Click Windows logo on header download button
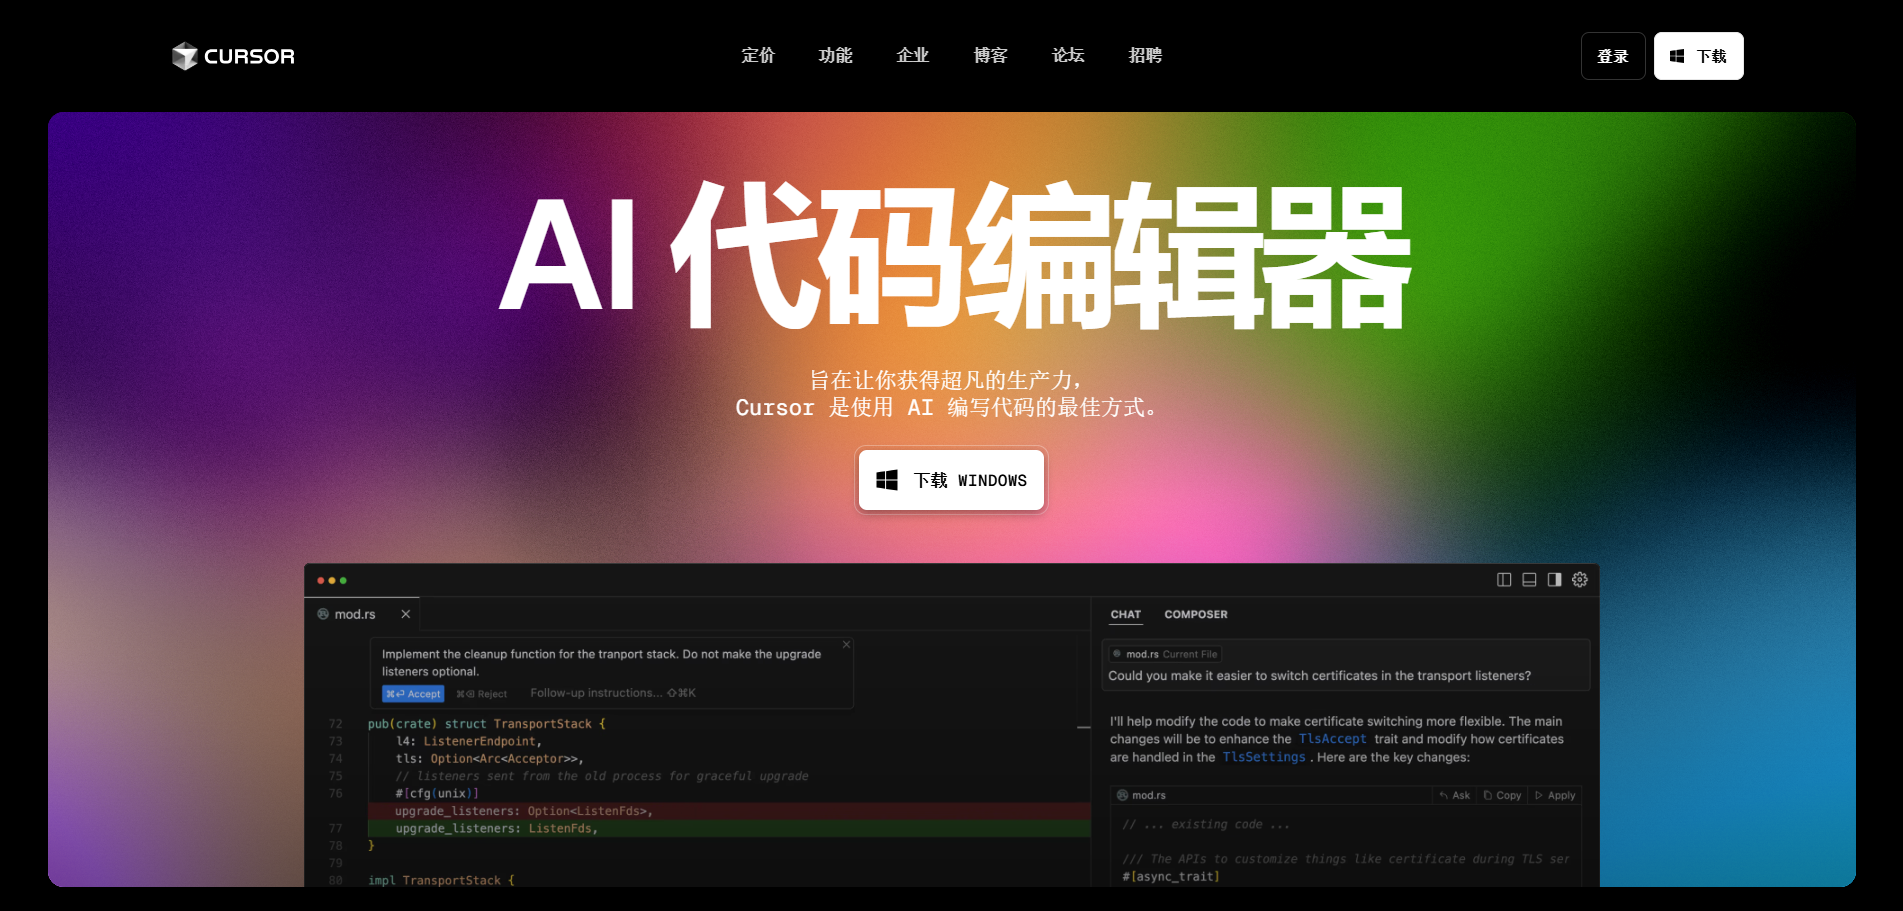Viewport: 1903px width, 911px height. click(x=1677, y=56)
